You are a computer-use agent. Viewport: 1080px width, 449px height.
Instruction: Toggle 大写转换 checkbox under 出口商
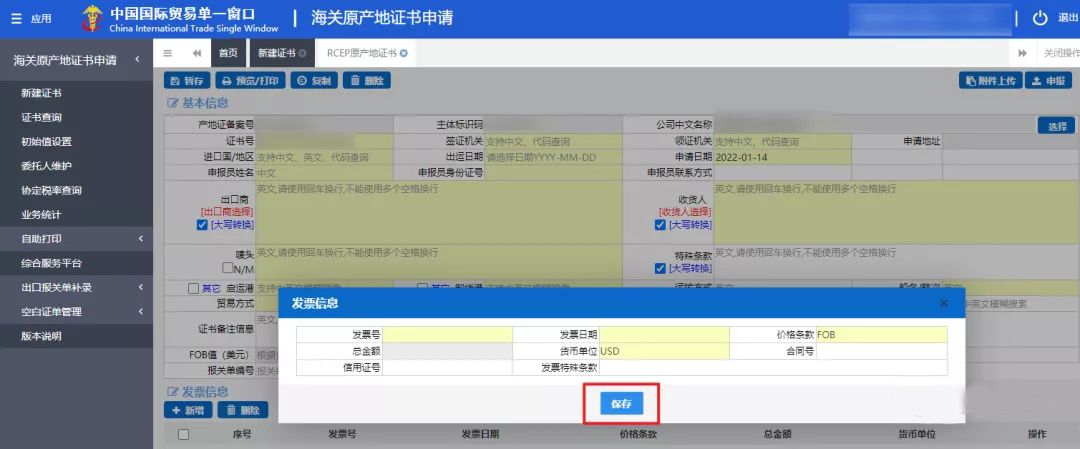[202, 225]
